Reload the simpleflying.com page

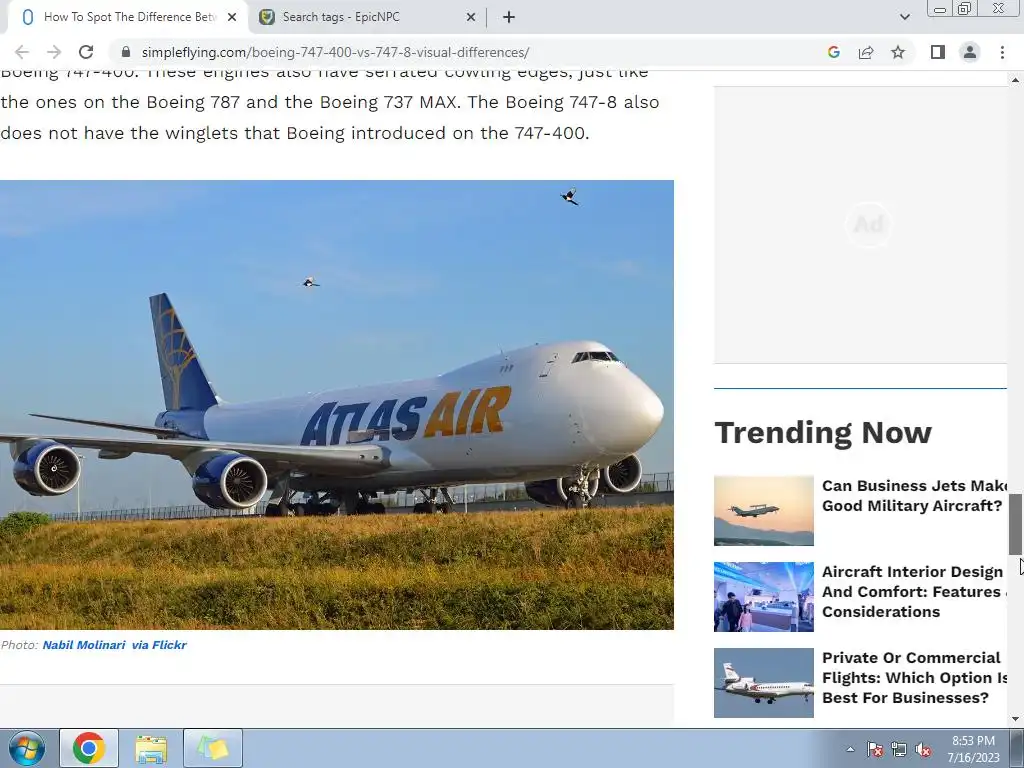[86, 52]
